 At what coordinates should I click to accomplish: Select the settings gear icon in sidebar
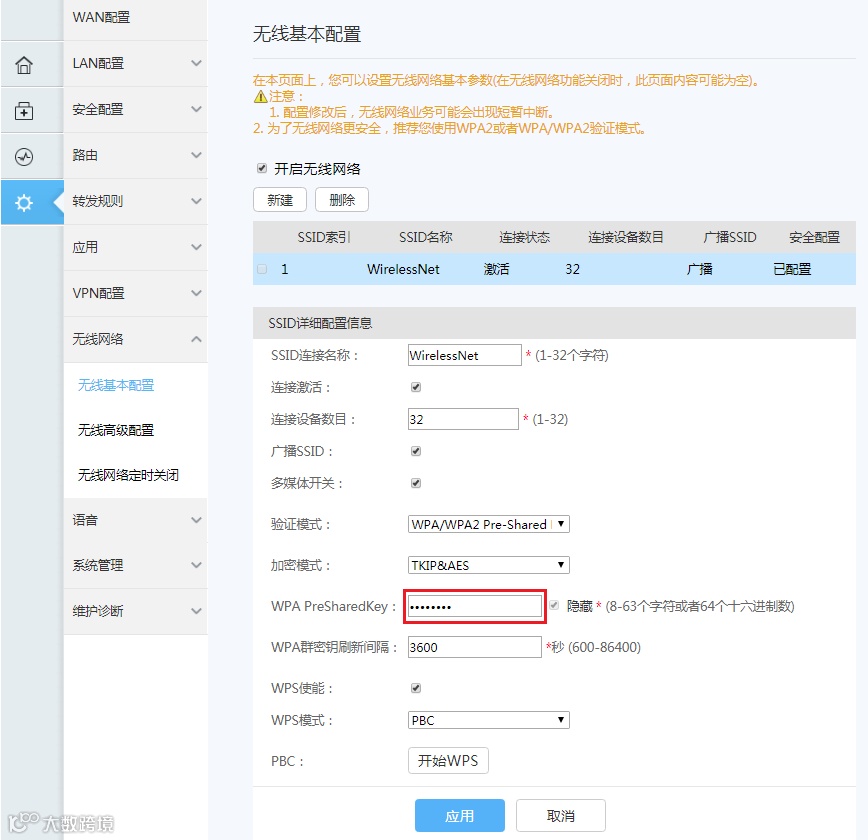24,203
